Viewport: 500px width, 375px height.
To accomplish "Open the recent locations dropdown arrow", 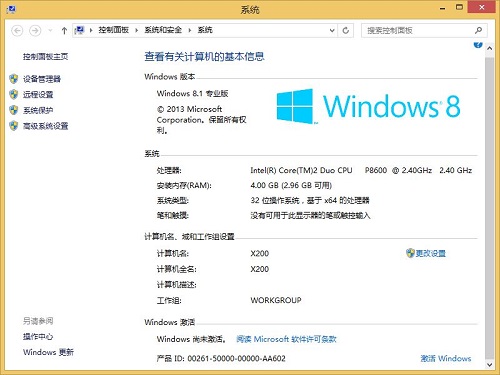I will click(50, 31).
